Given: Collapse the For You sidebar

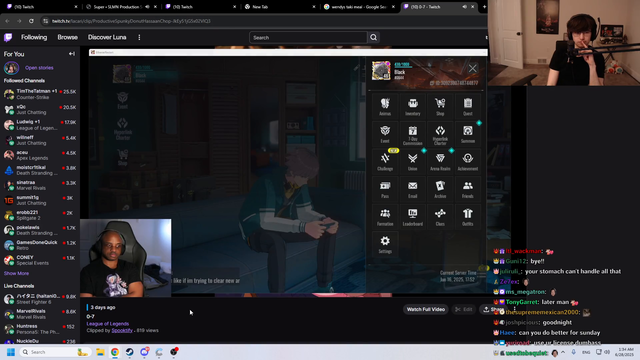Looking at the screenshot, I should pos(72,54).
